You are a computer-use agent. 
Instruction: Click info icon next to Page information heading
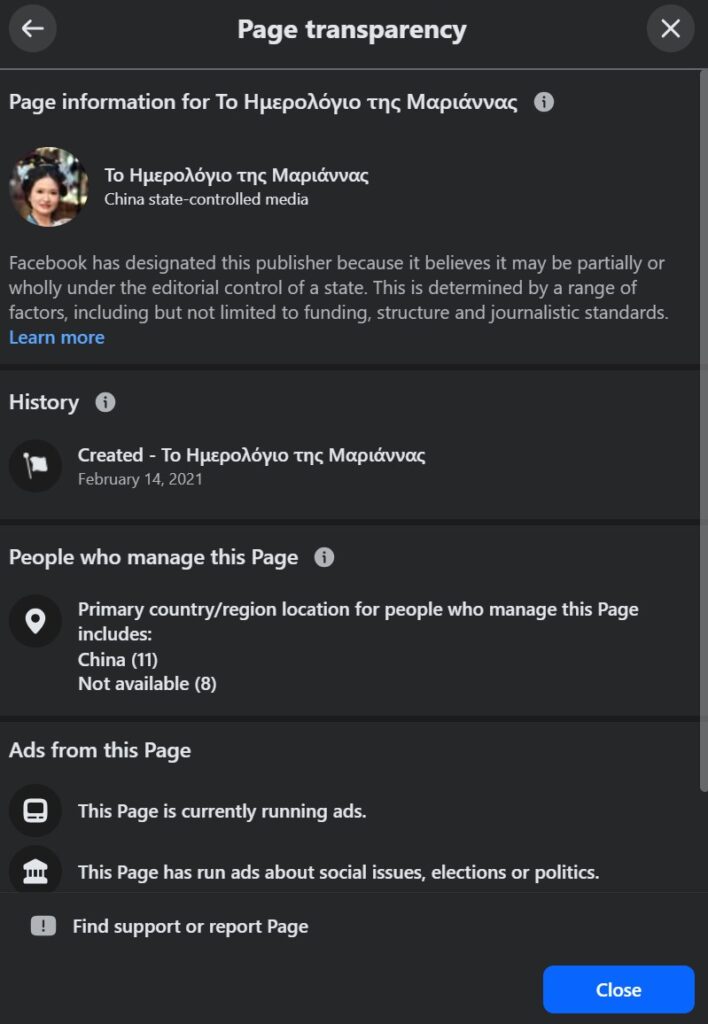543,102
